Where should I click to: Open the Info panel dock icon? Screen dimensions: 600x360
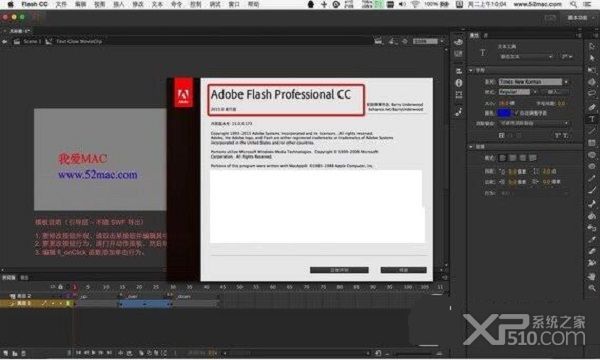tap(458, 83)
